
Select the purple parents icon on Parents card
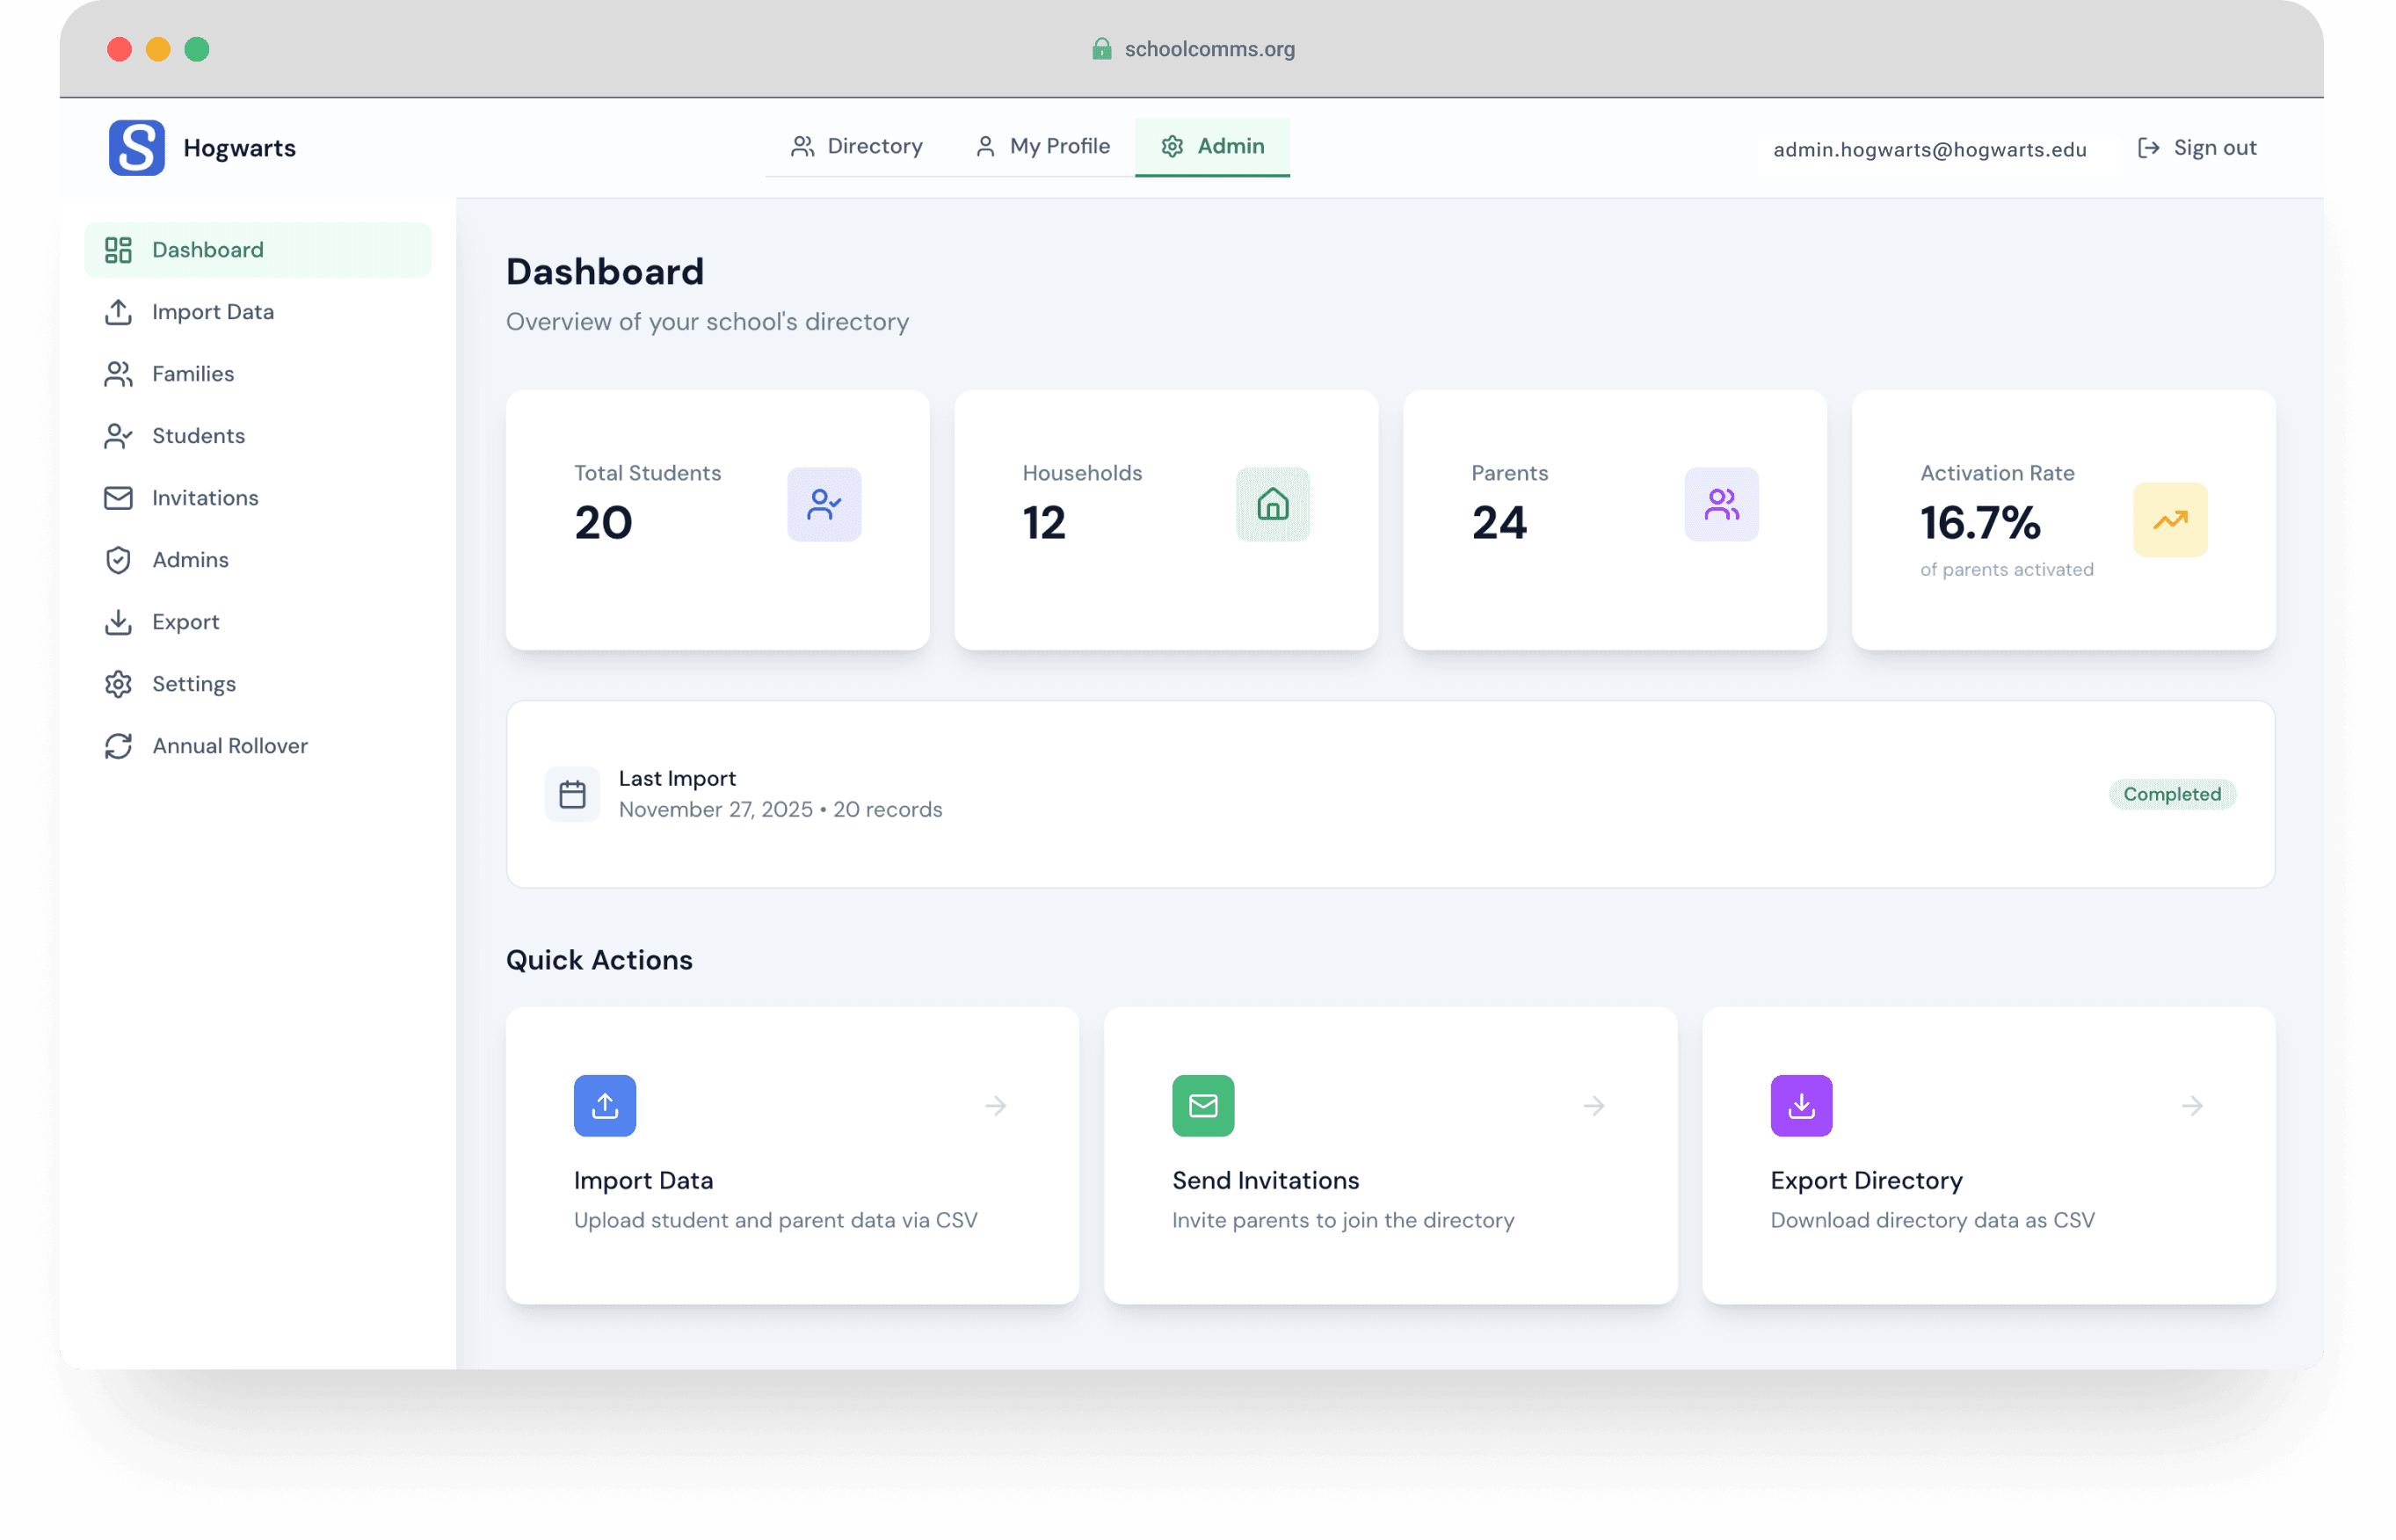coord(1721,505)
